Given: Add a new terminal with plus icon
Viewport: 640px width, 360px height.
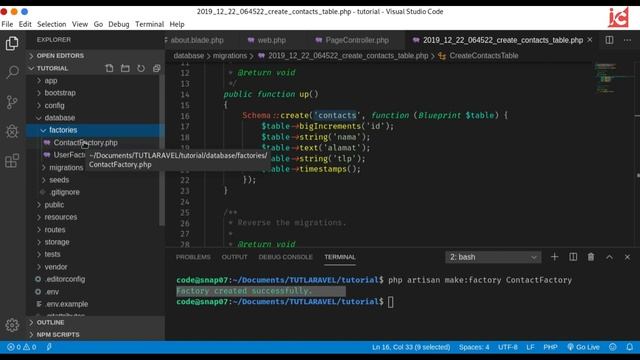Looking at the screenshot, I should 554,257.
